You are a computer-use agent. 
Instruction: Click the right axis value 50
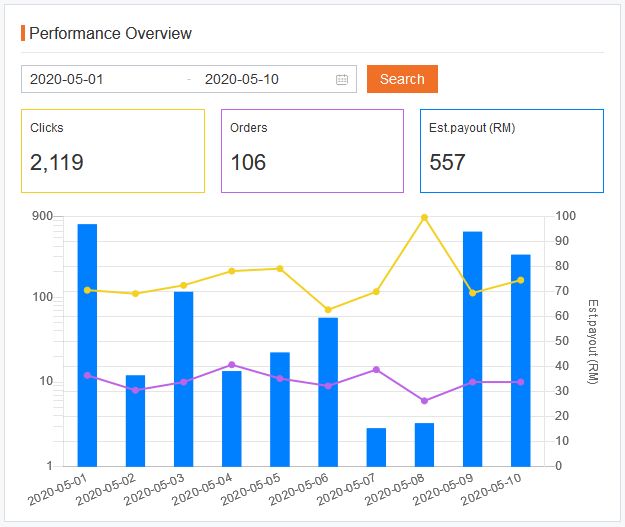point(562,341)
